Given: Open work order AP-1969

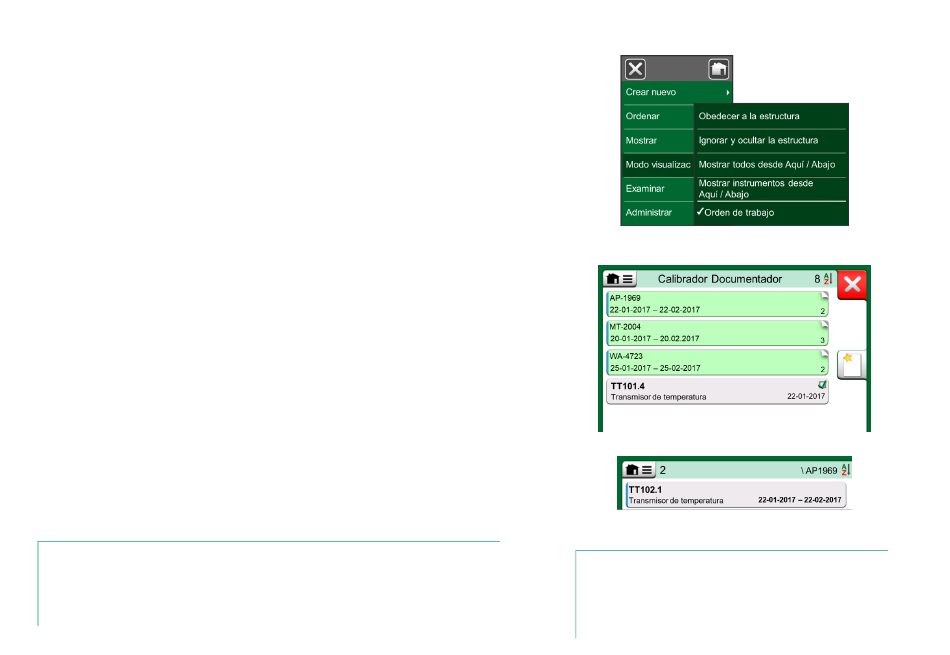Looking at the screenshot, I should click(717, 304).
